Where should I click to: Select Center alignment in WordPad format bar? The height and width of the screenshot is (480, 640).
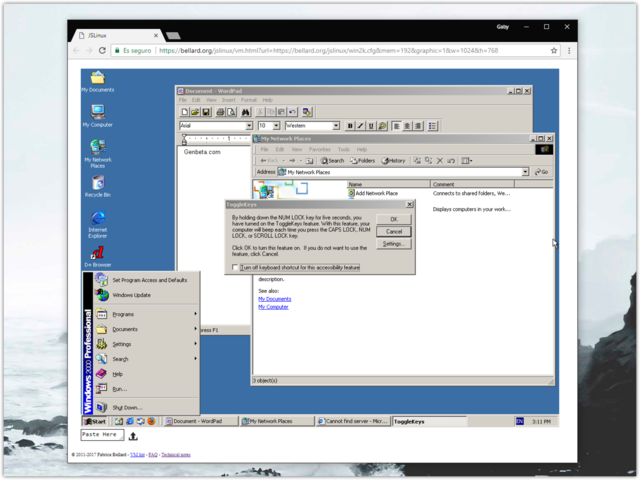[407, 126]
